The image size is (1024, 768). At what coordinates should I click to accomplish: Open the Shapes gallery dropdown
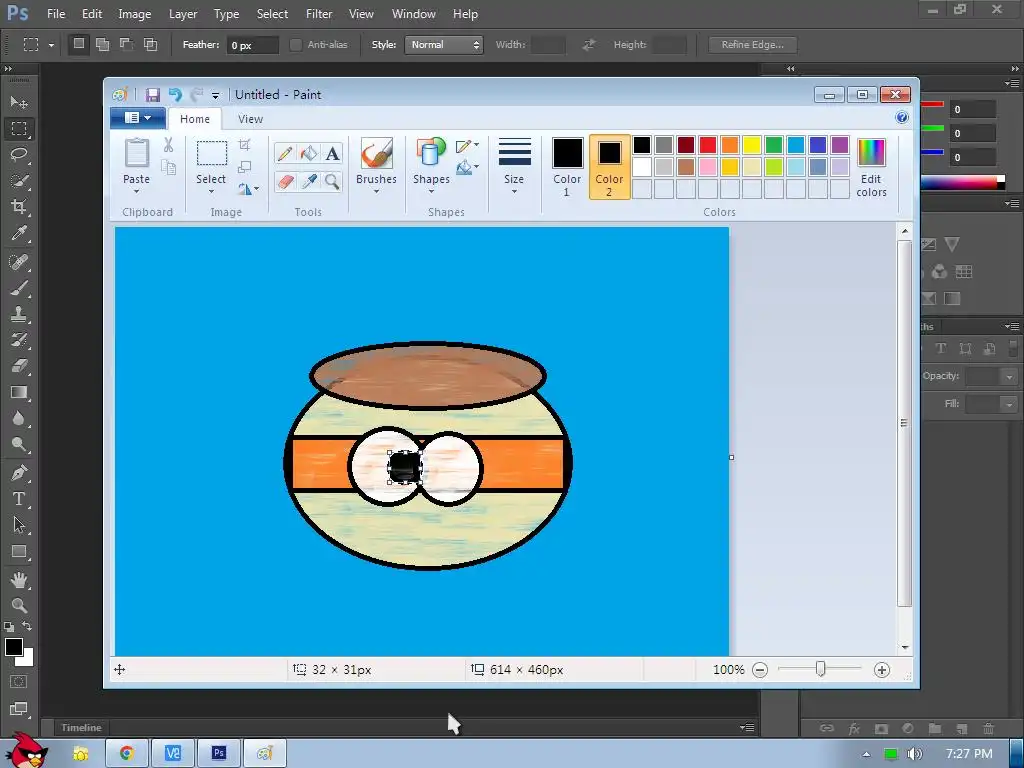[431, 192]
